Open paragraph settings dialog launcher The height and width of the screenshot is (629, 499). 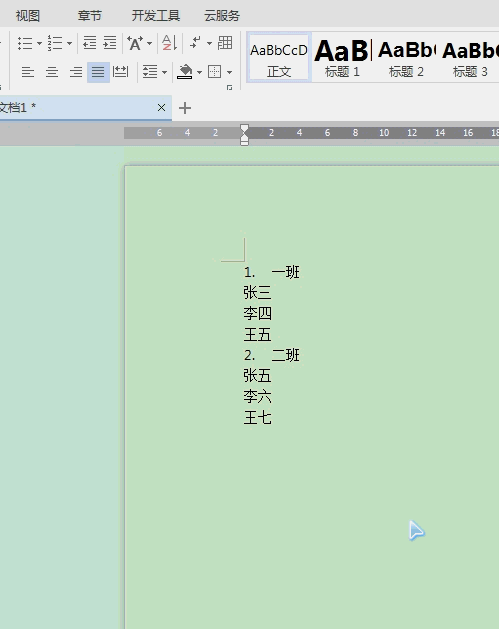click(x=229, y=87)
